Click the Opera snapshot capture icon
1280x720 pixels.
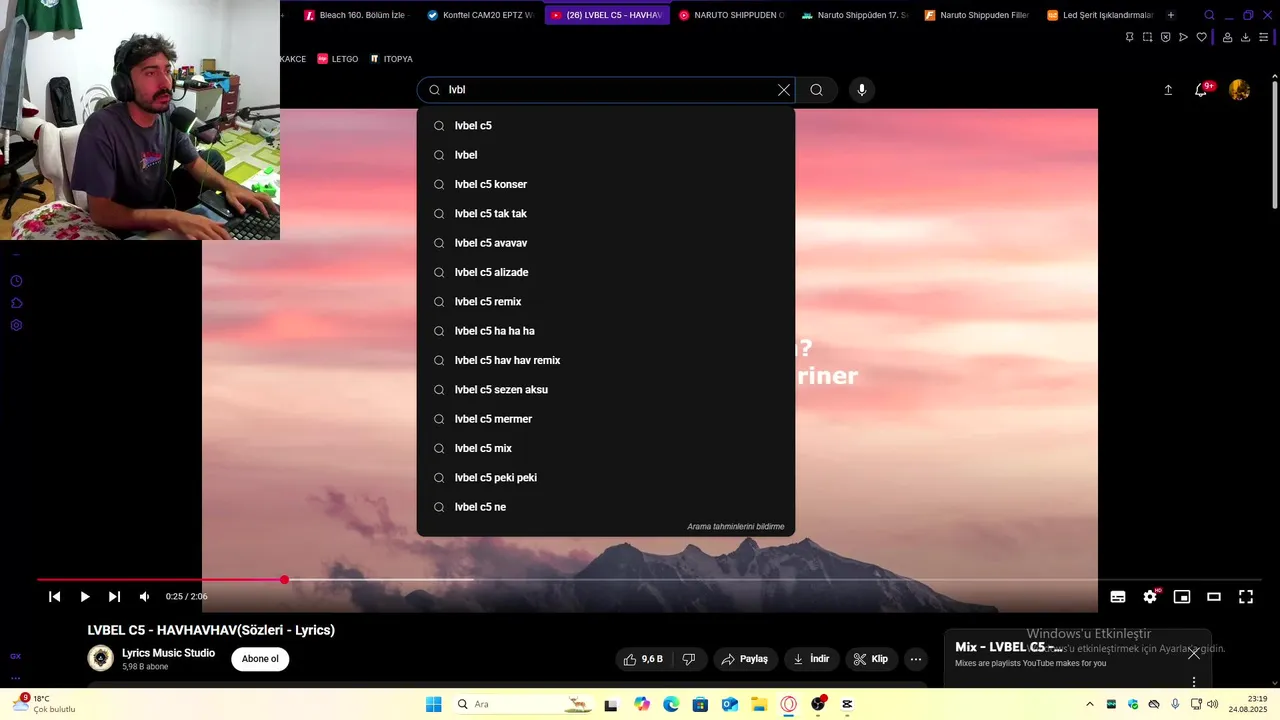[1147, 37]
